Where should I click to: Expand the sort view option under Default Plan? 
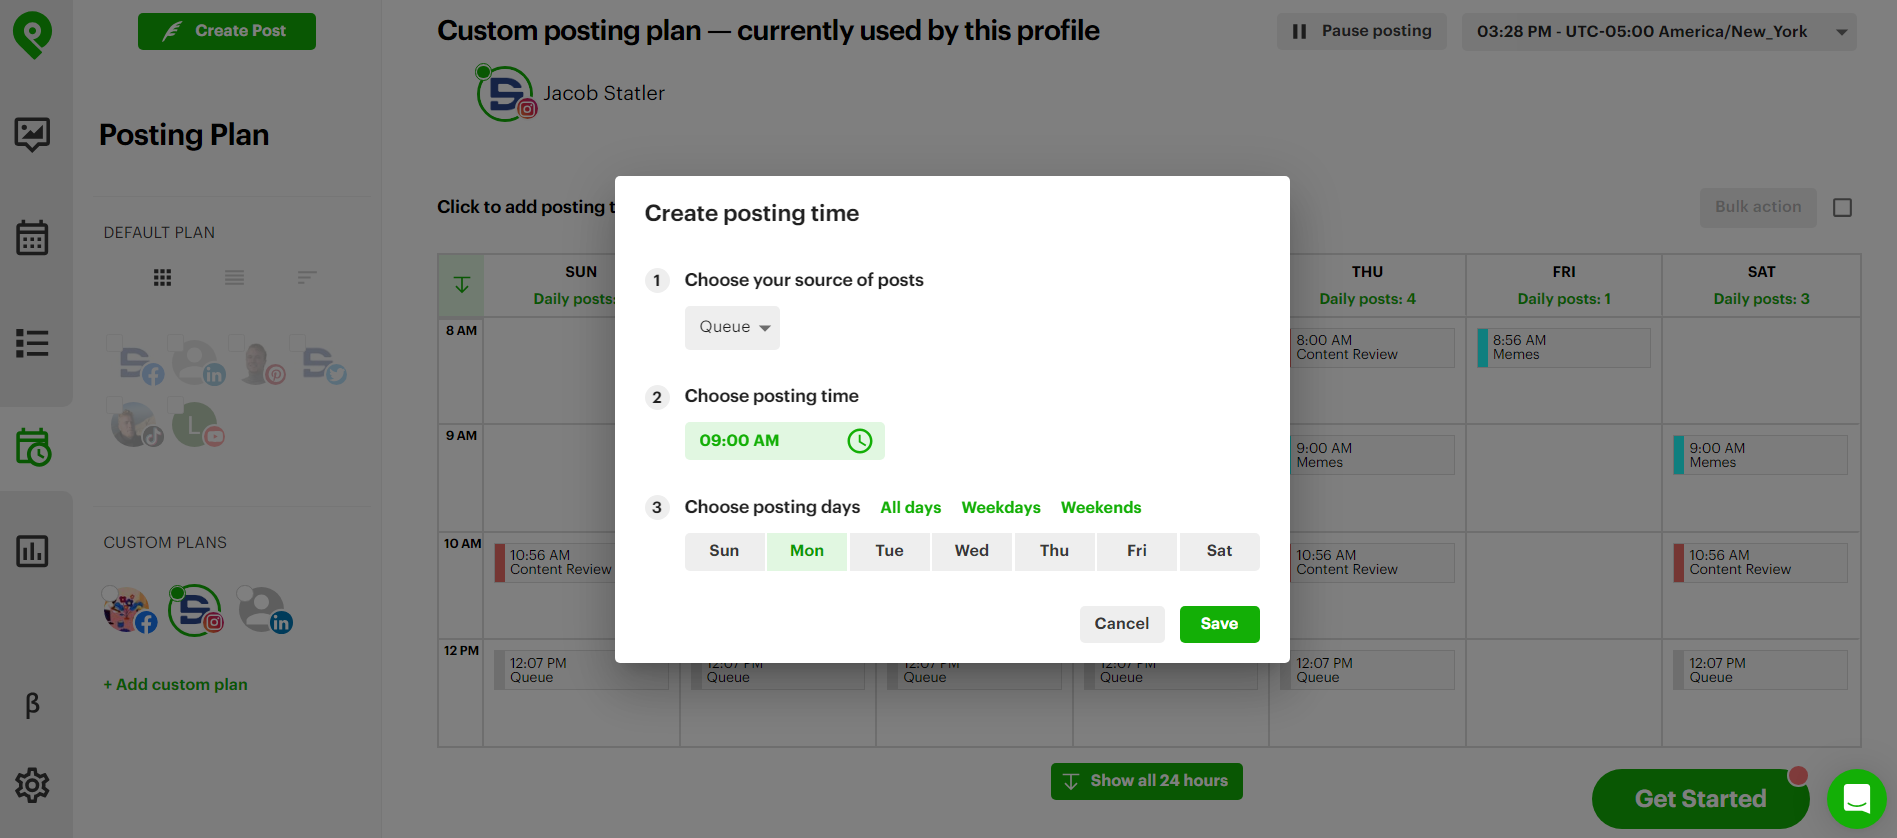pos(306,277)
